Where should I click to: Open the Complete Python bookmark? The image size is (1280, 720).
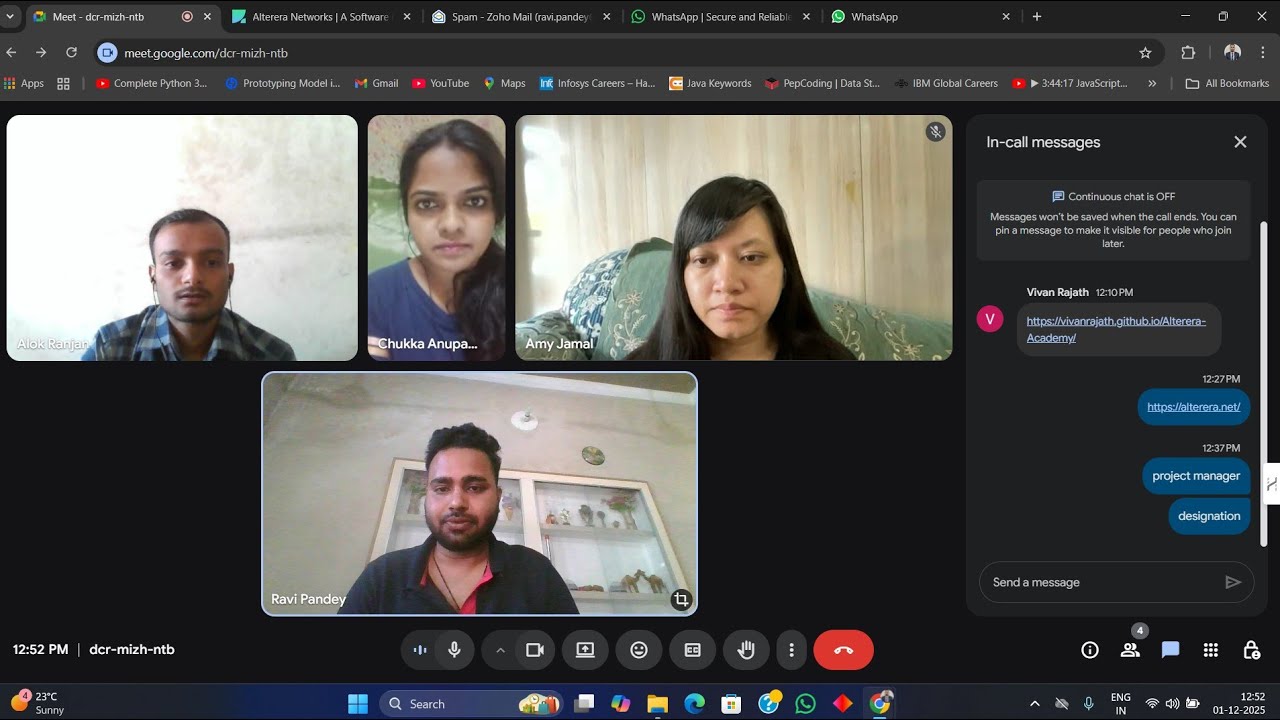(x=152, y=83)
